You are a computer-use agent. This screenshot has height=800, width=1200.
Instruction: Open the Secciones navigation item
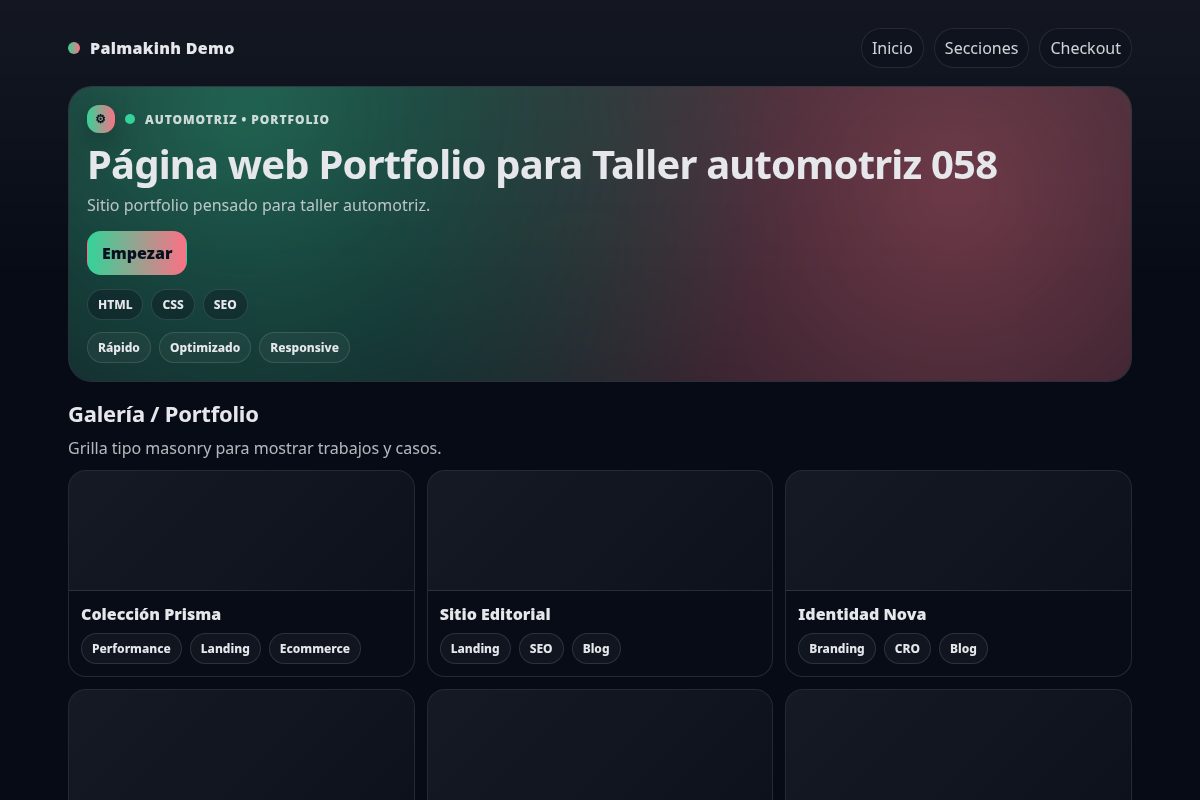(x=981, y=47)
